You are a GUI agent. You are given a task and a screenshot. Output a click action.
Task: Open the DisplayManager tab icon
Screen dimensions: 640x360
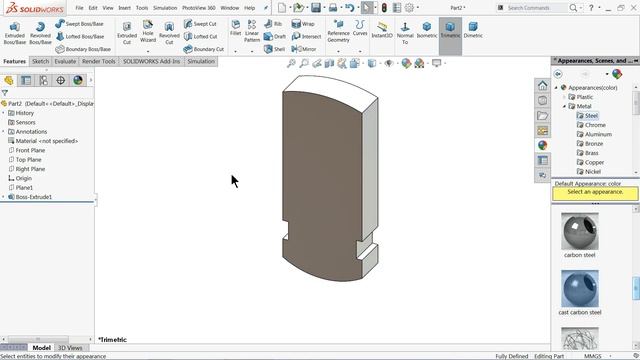coord(78,80)
